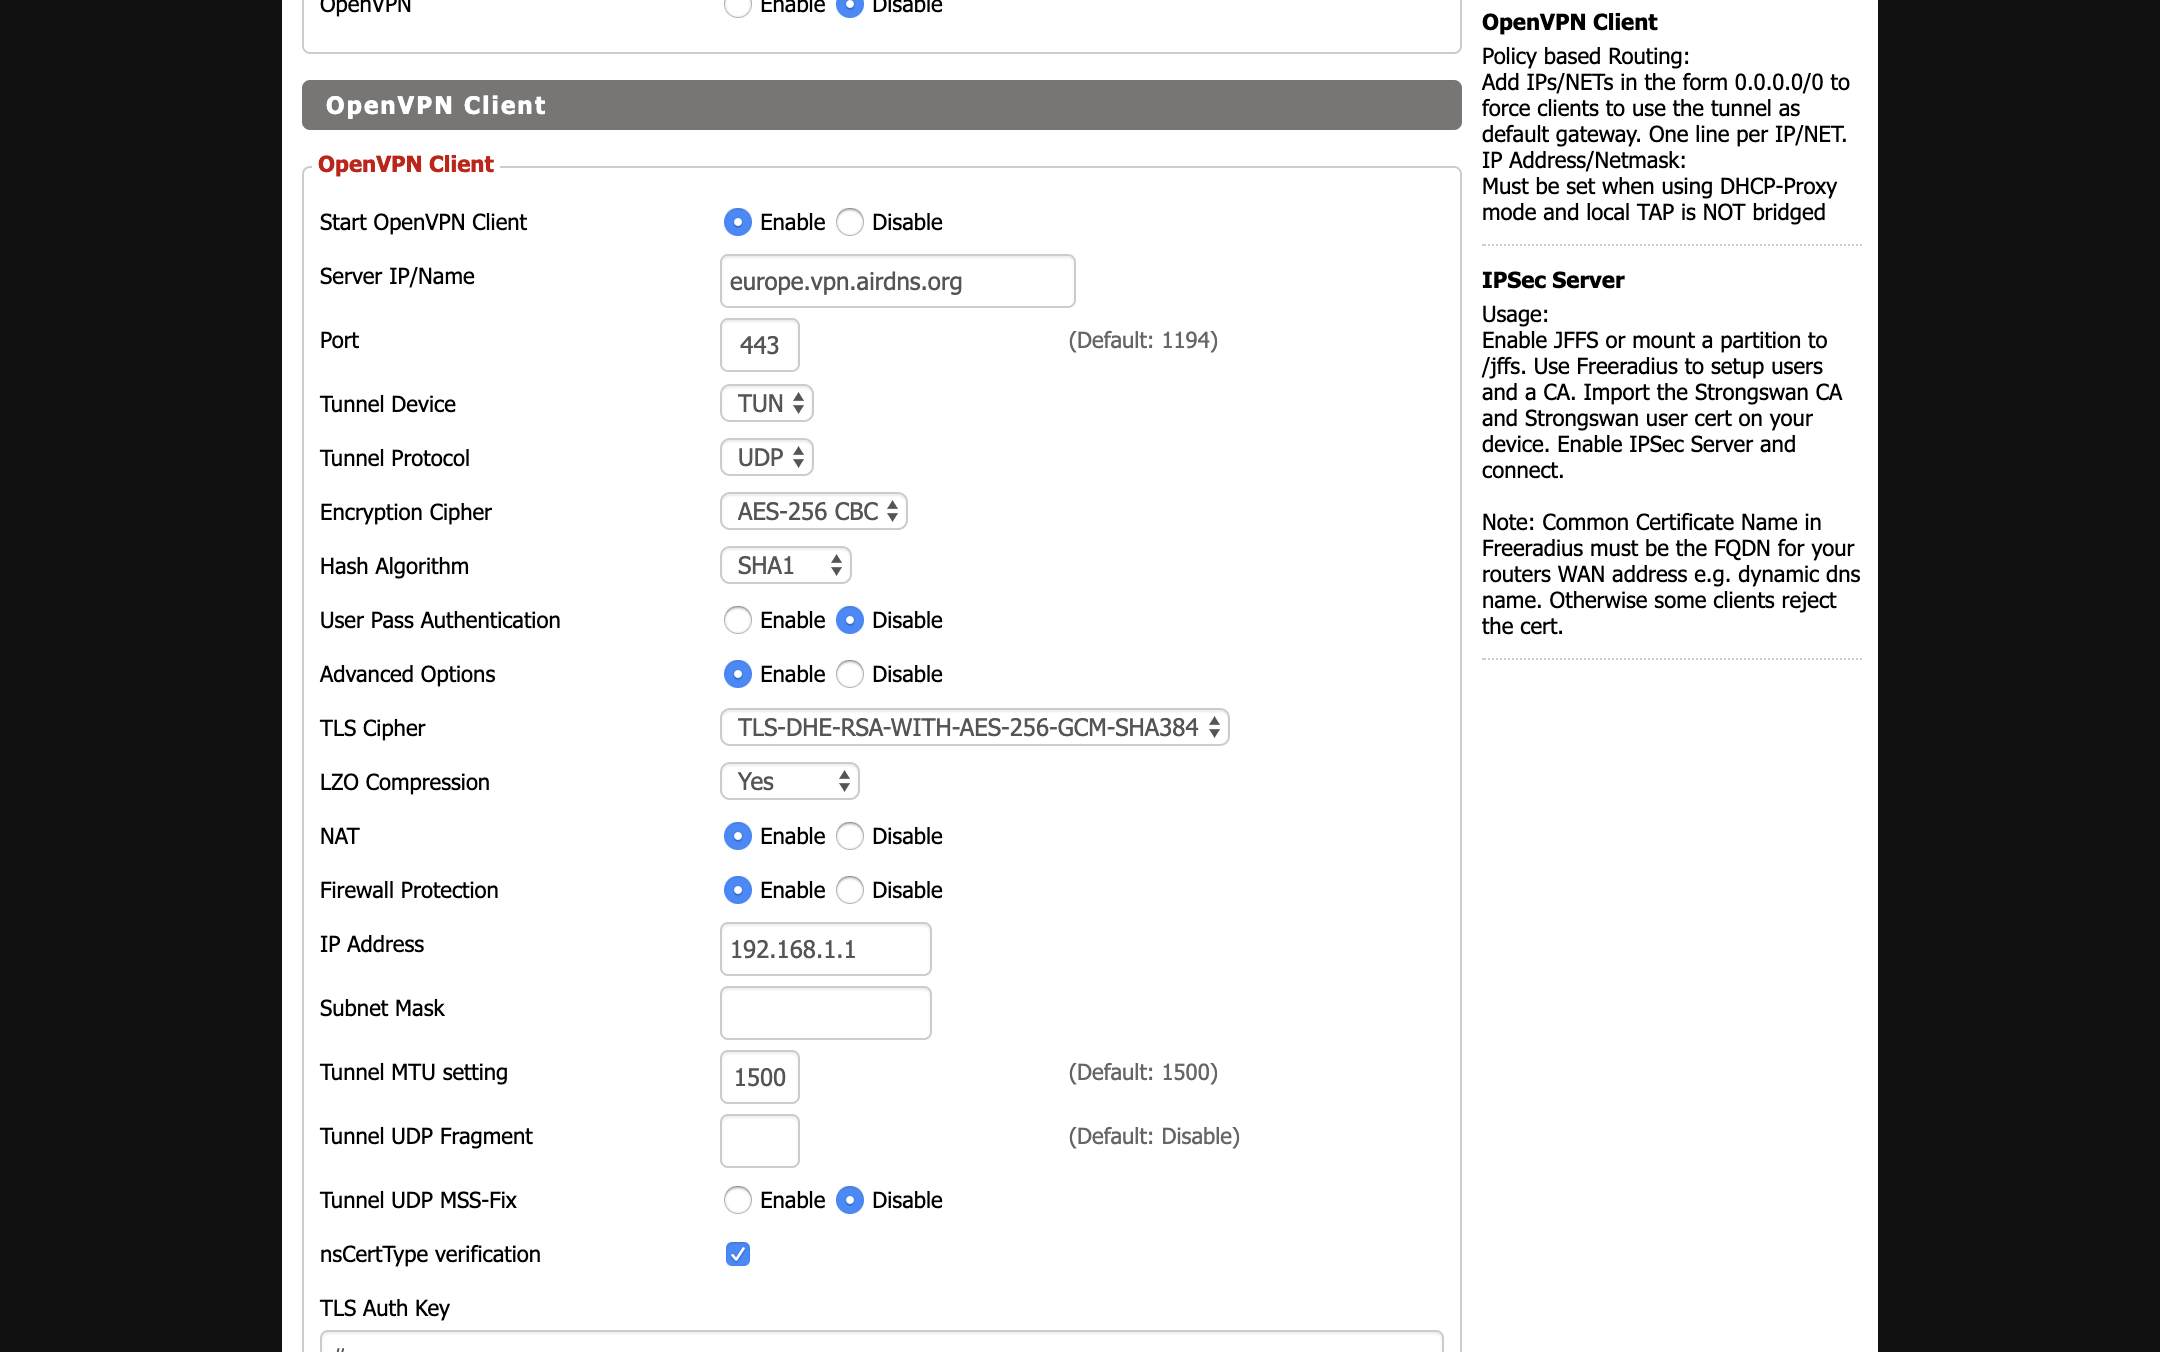This screenshot has height=1352, width=2160.
Task: Click the empty Subnet Mask field
Action: [825, 1013]
